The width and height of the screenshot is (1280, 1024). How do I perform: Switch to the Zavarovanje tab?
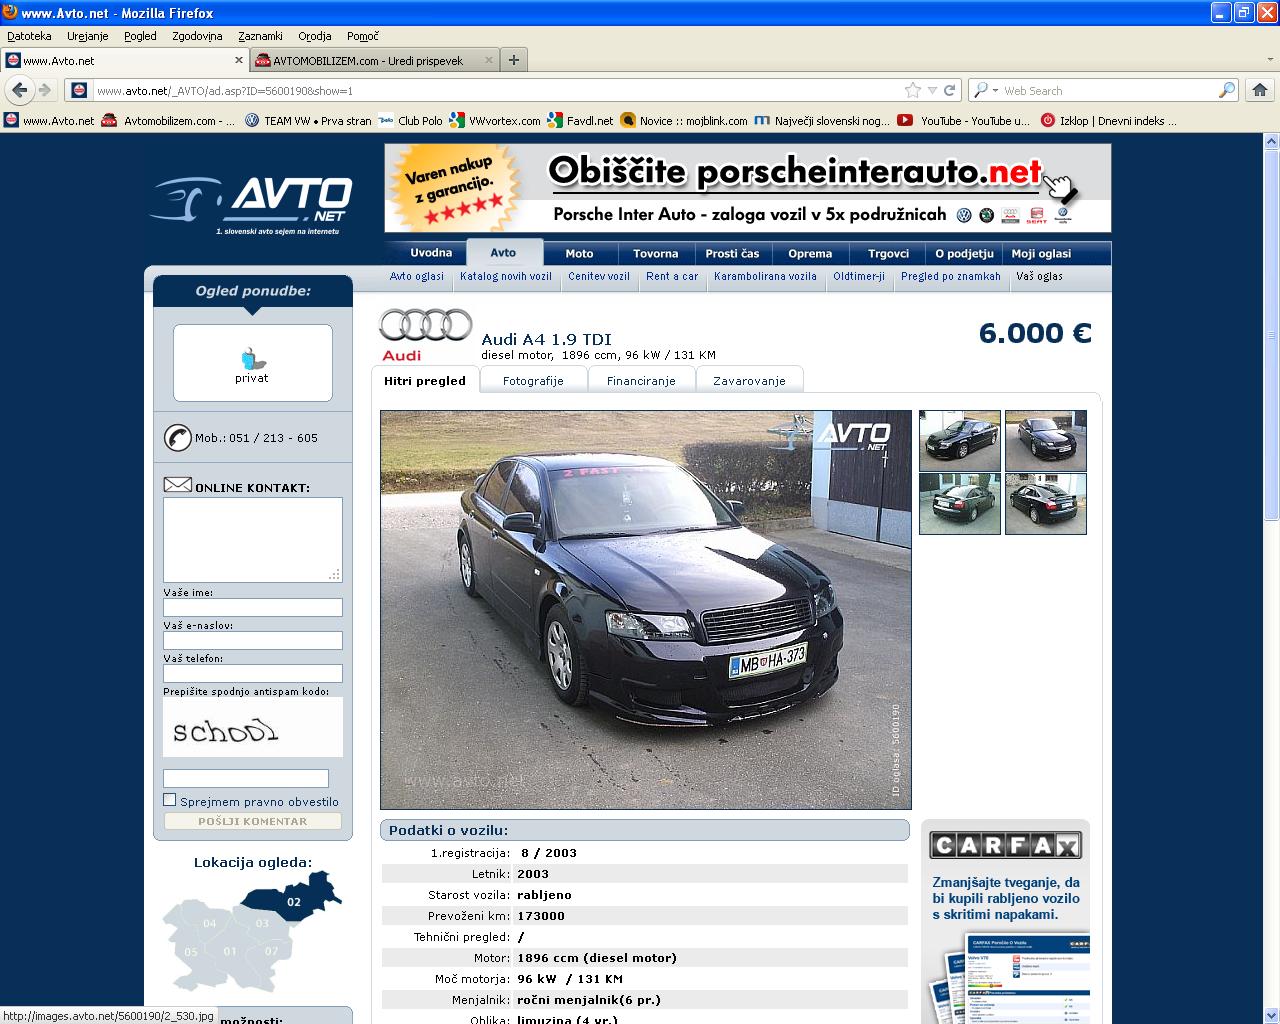pyautogui.click(x=749, y=380)
